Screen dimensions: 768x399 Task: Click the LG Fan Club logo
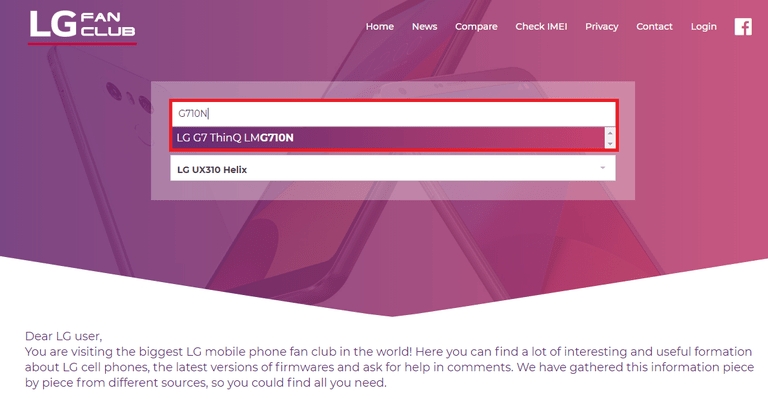(82, 26)
